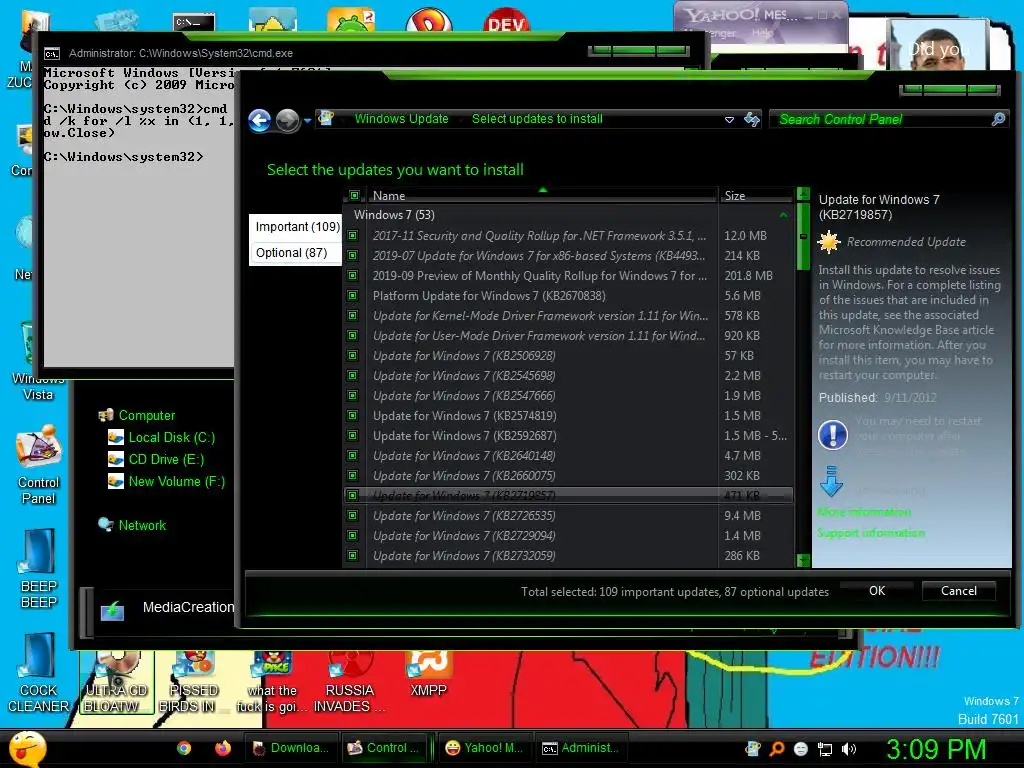Viewport: 1024px width, 768px height.
Task: Open the XMPP desktop icon
Action: (x=428, y=674)
